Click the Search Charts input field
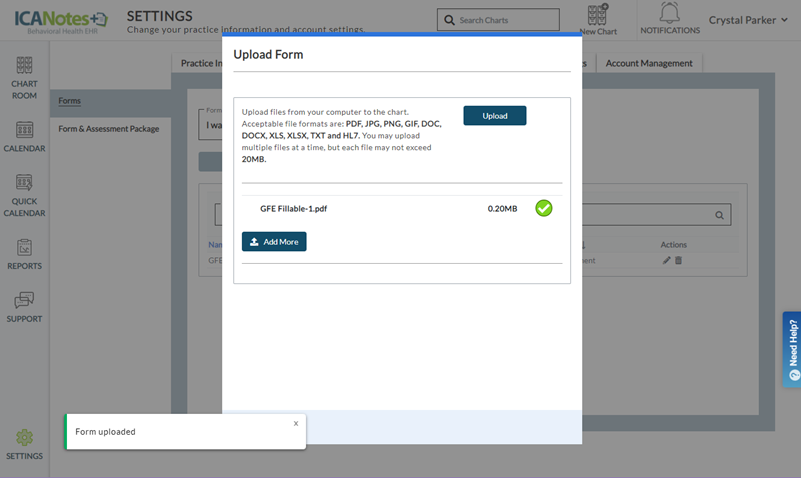801x478 pixels. (498, 20)
